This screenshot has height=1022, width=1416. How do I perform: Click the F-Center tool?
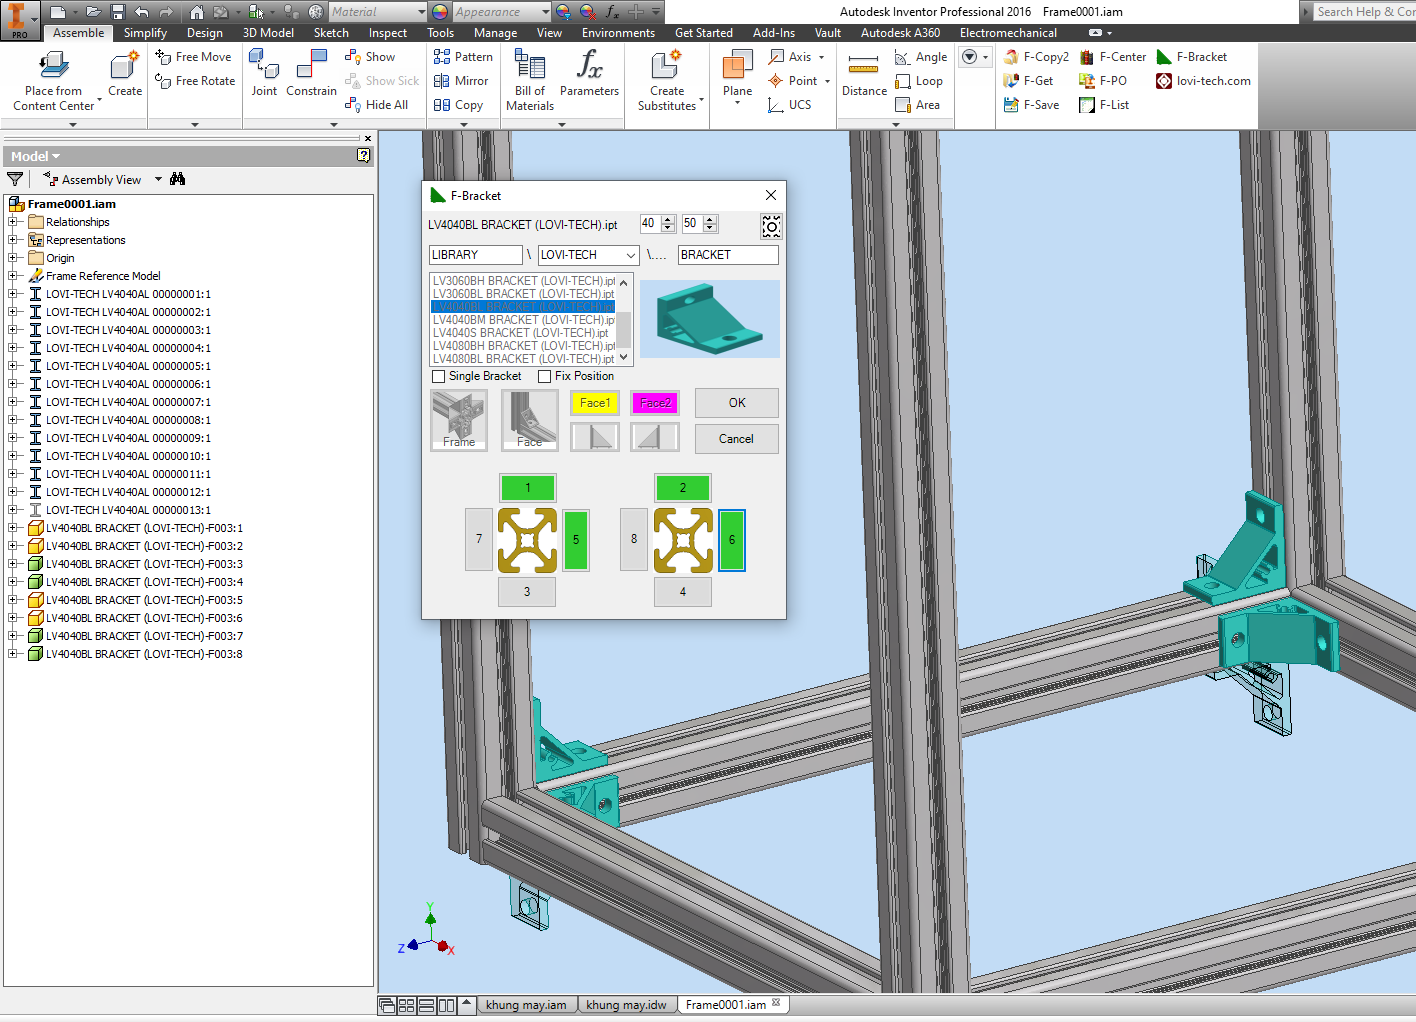pos(1112,57)
